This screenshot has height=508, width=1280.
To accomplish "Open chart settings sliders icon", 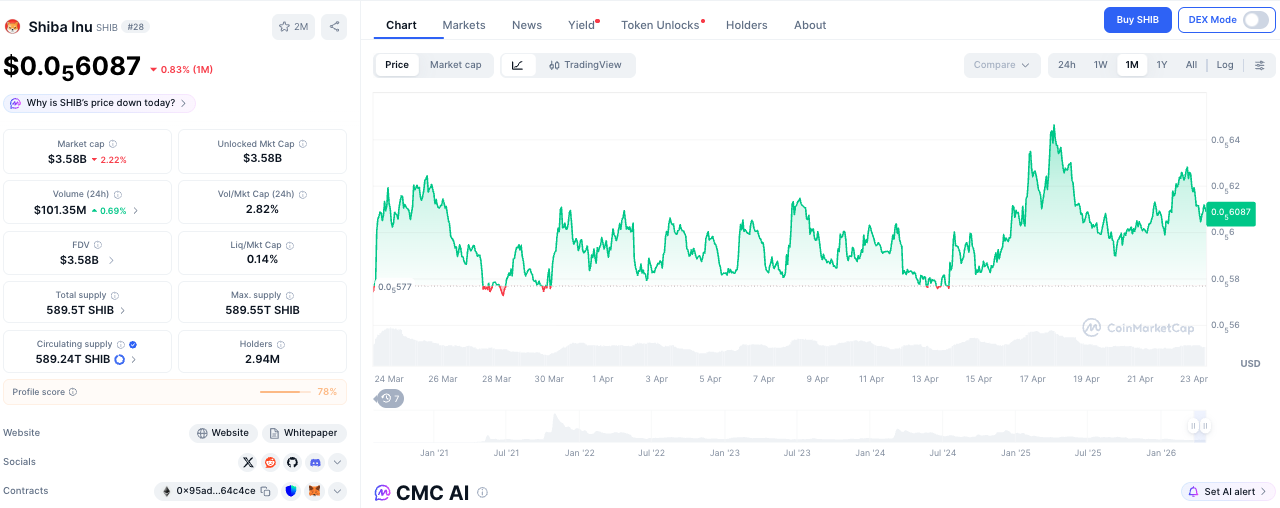I will tap(1259, 65).
